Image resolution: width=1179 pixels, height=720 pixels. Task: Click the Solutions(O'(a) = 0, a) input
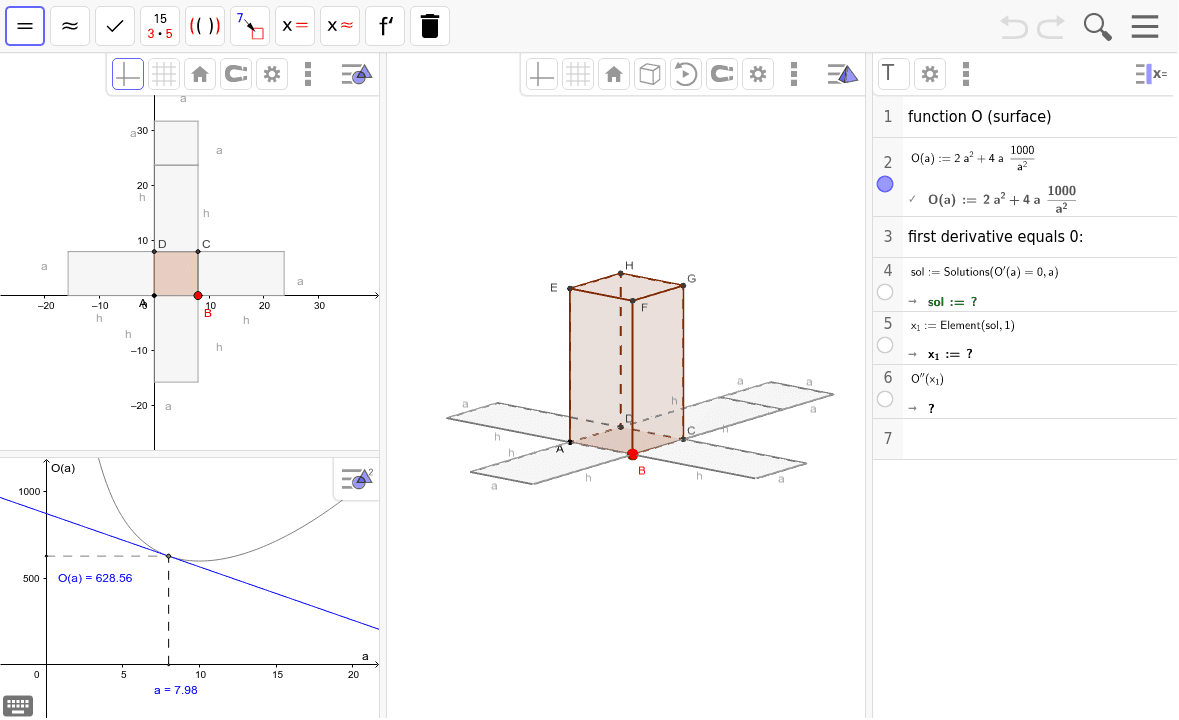pos(984,272)
